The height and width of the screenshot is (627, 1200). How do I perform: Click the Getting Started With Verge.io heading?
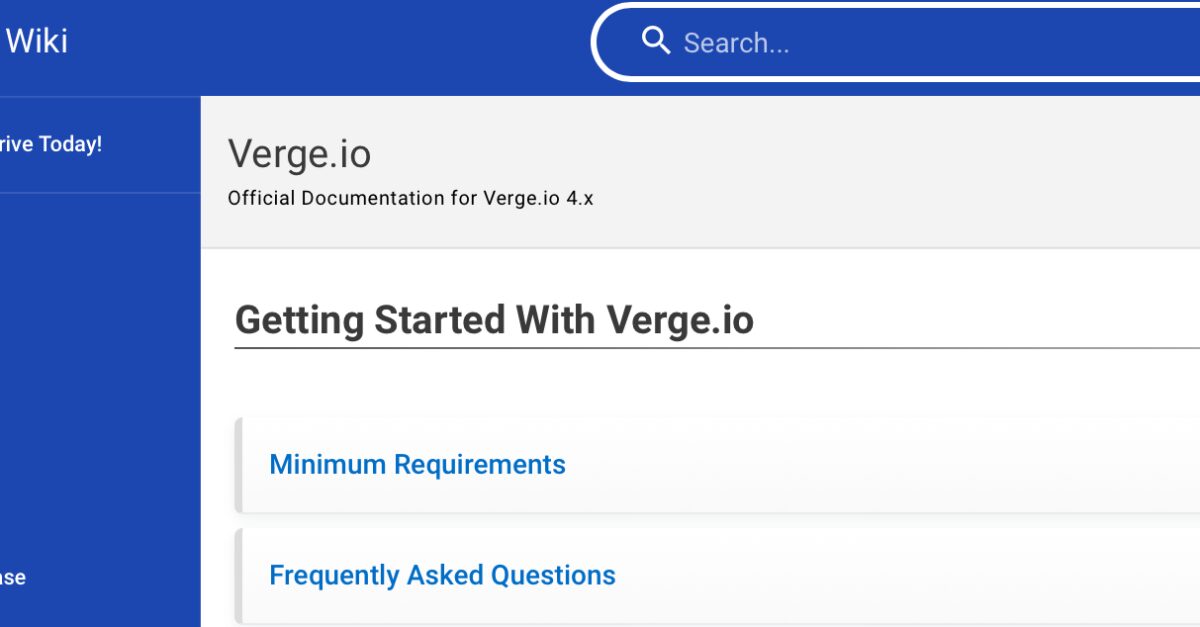coord(494,320)
